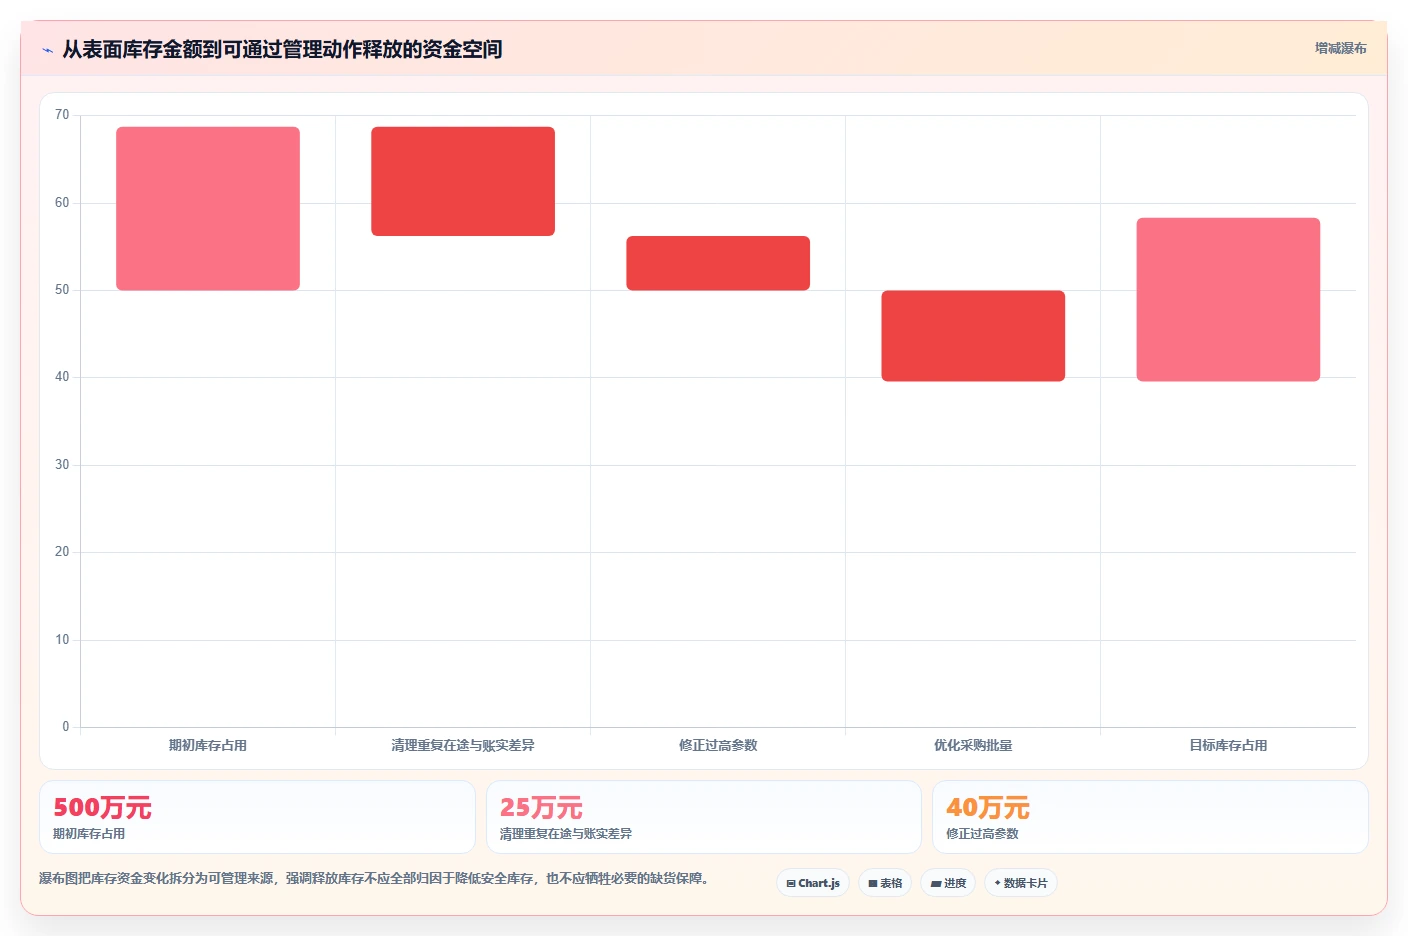Open the 40万元 data card
Viewport: 1408px width, 936px height.
click(x=1150, y=817)
